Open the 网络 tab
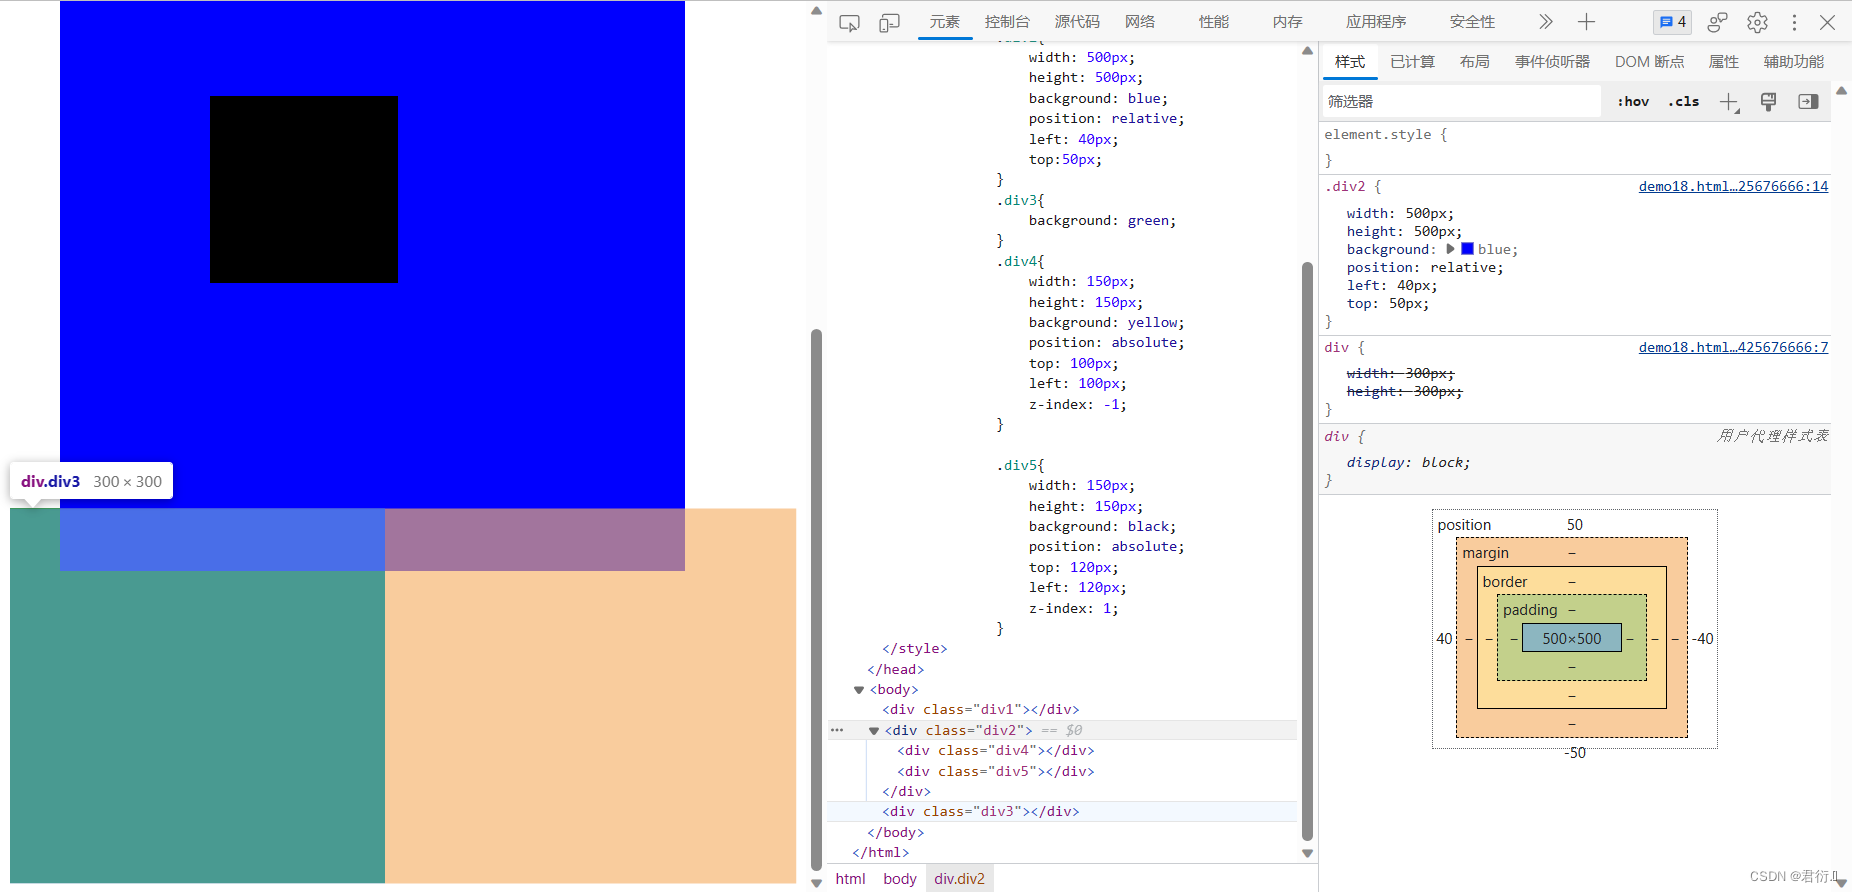 pyautogui.click(x=1140, y=22)
